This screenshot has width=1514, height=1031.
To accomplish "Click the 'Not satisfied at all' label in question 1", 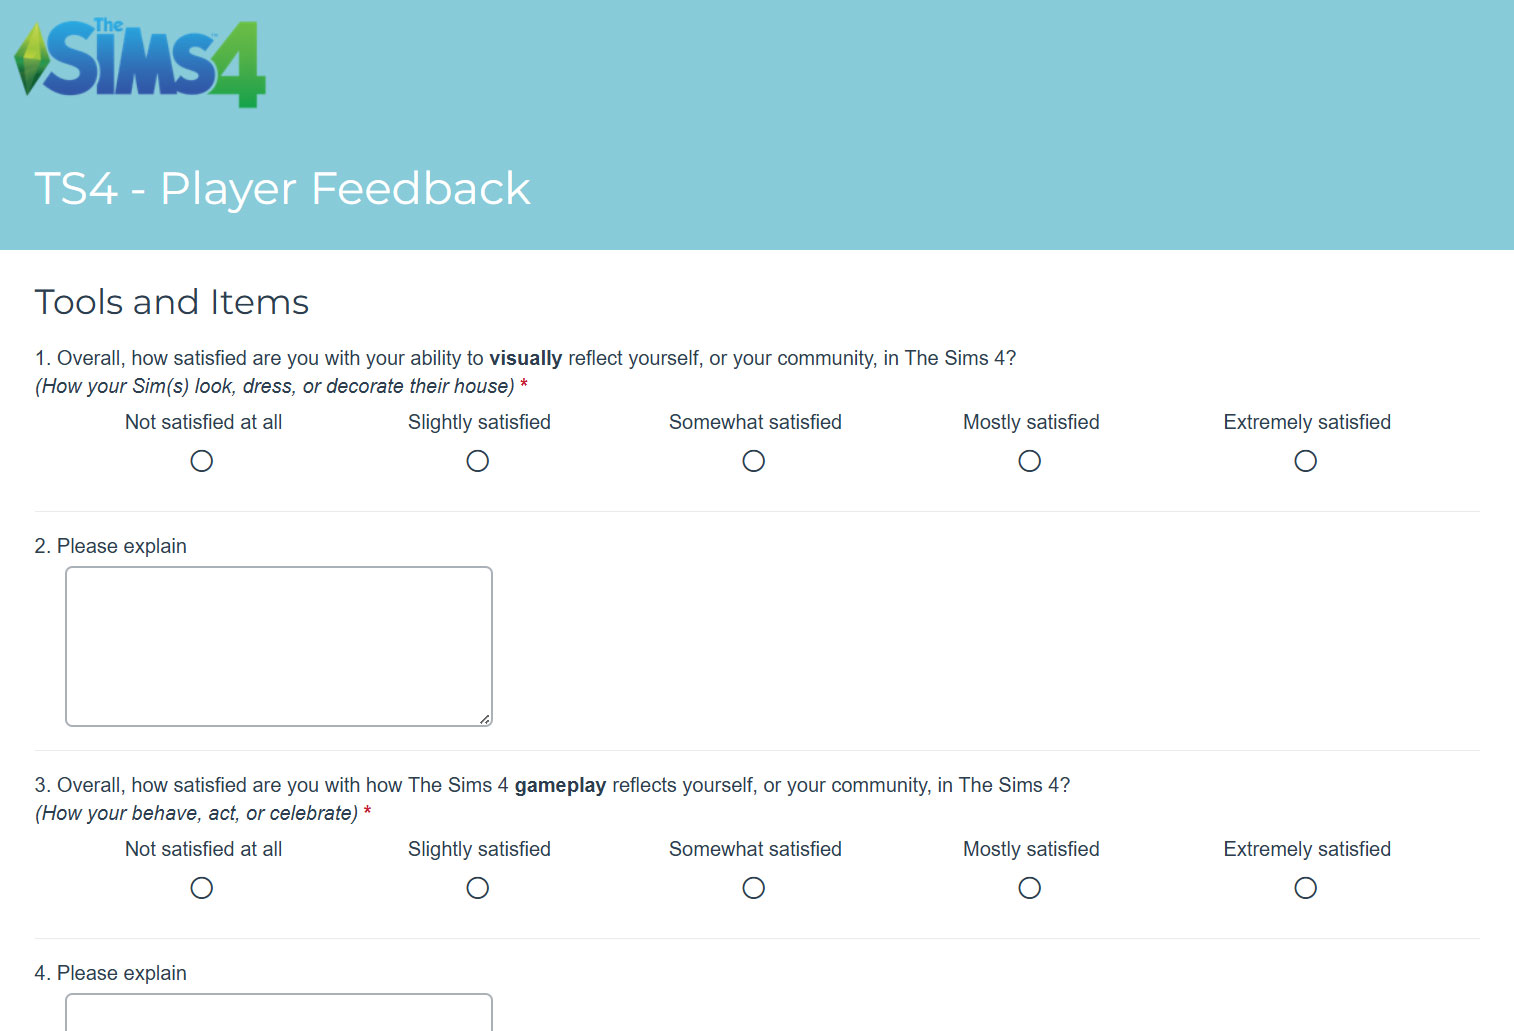I will click(x=204, y=422).
